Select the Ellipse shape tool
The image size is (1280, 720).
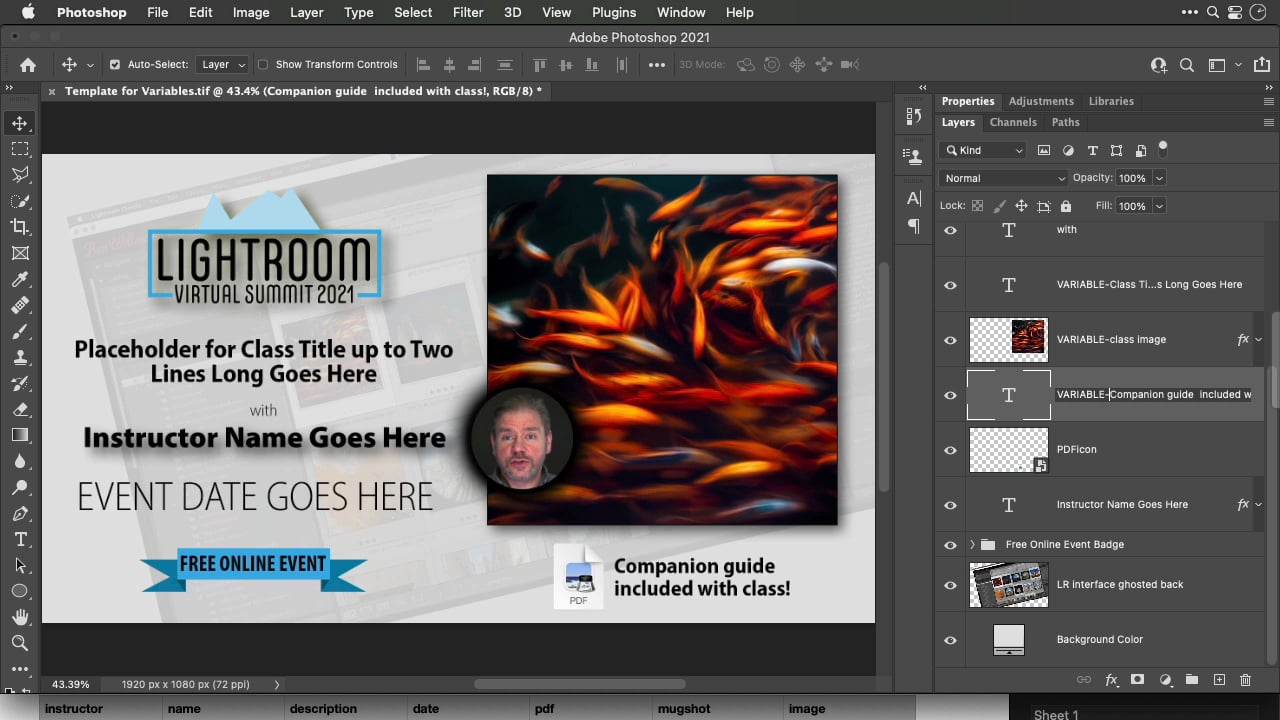pos(20,592)
